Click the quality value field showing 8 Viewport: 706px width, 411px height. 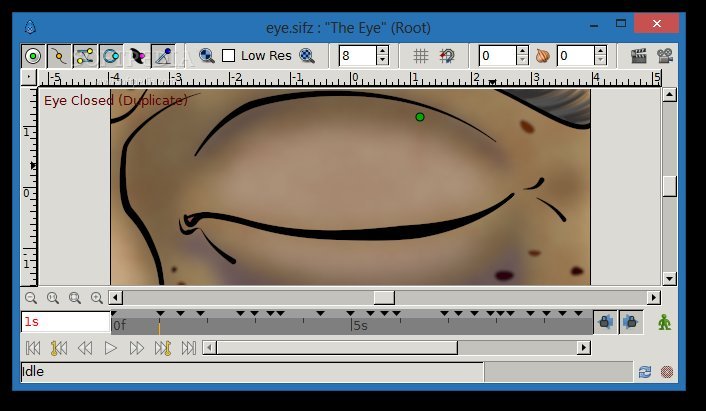click(358, 56)
